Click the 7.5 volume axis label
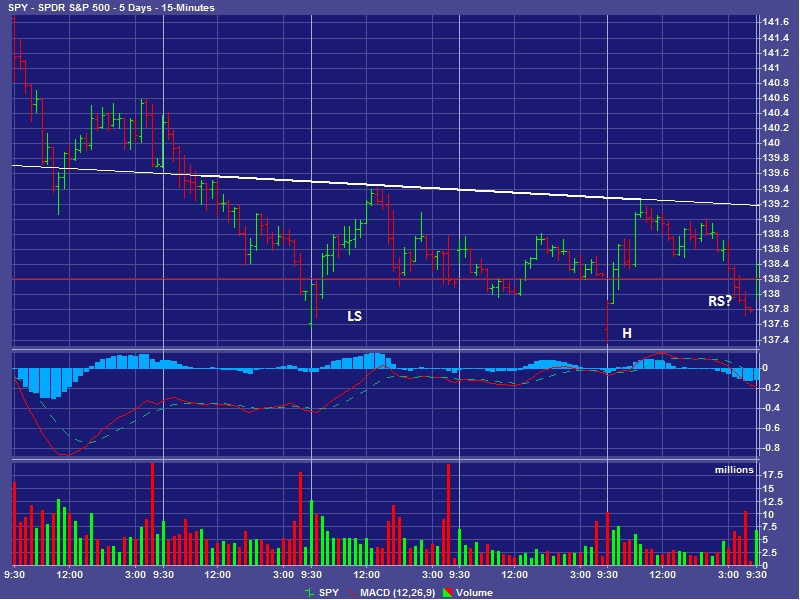 770,527
